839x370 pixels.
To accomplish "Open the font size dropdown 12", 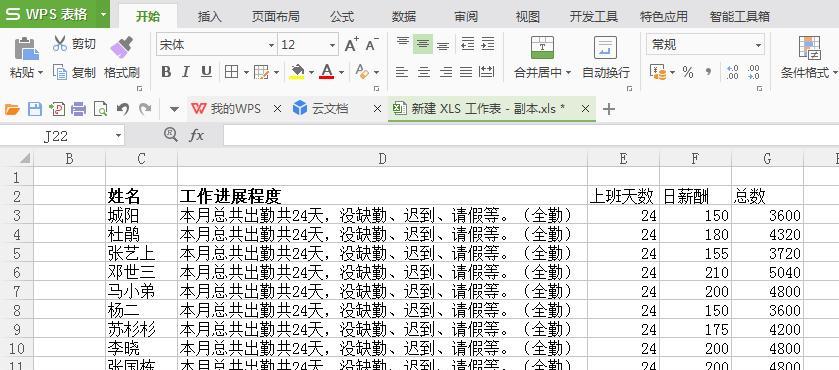I will pos(333,45).
